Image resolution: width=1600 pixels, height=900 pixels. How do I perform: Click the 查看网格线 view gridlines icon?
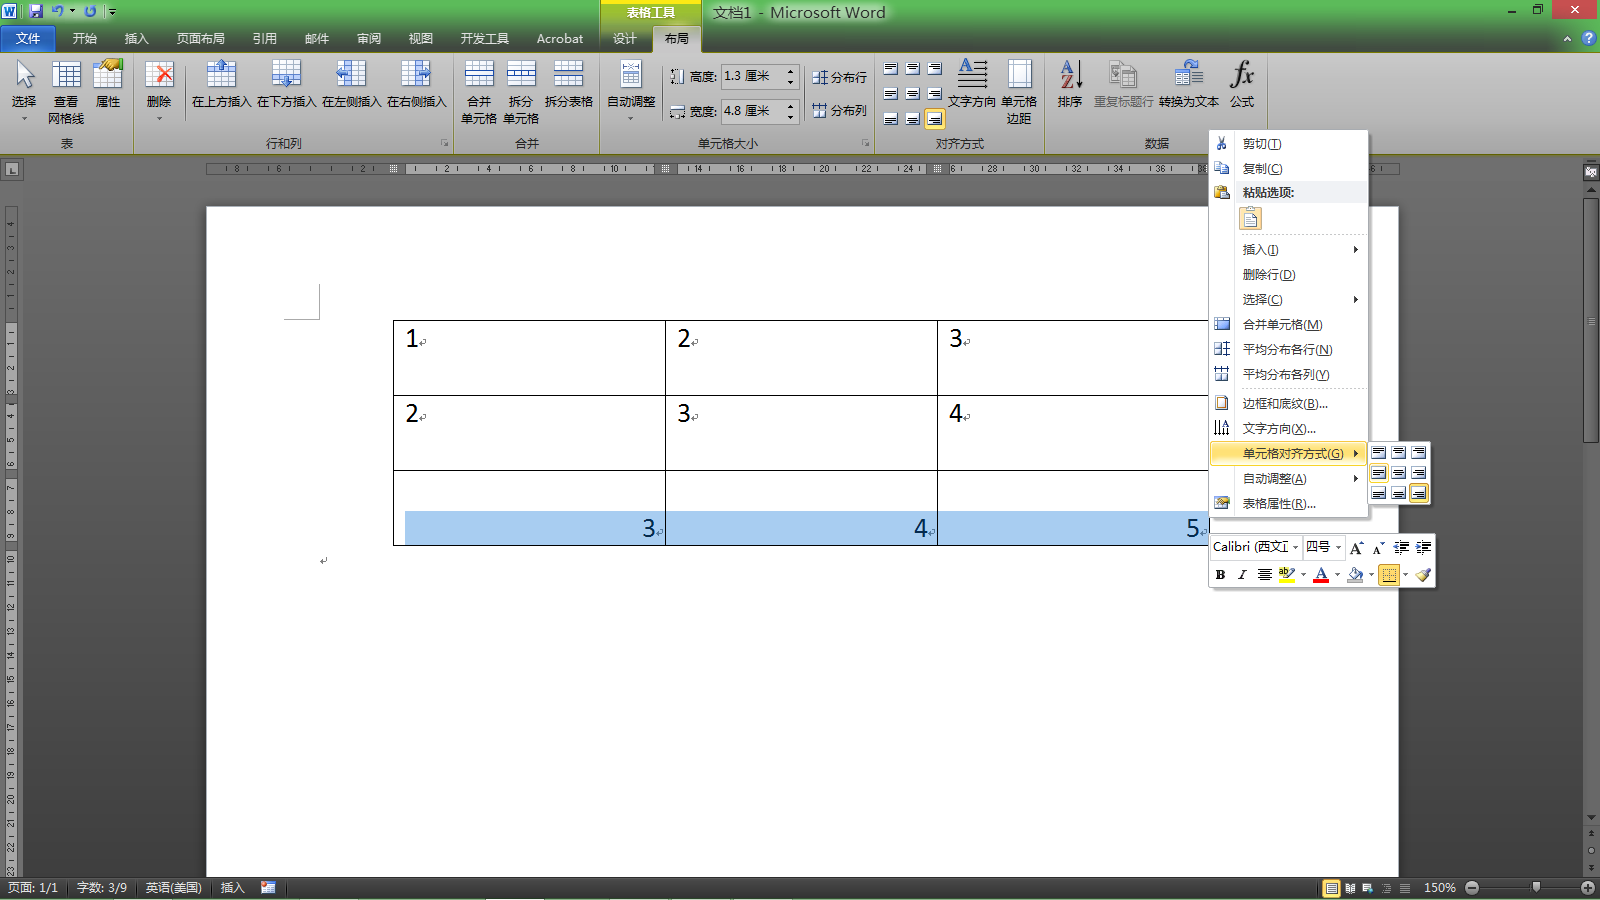[x=66, y=92]
